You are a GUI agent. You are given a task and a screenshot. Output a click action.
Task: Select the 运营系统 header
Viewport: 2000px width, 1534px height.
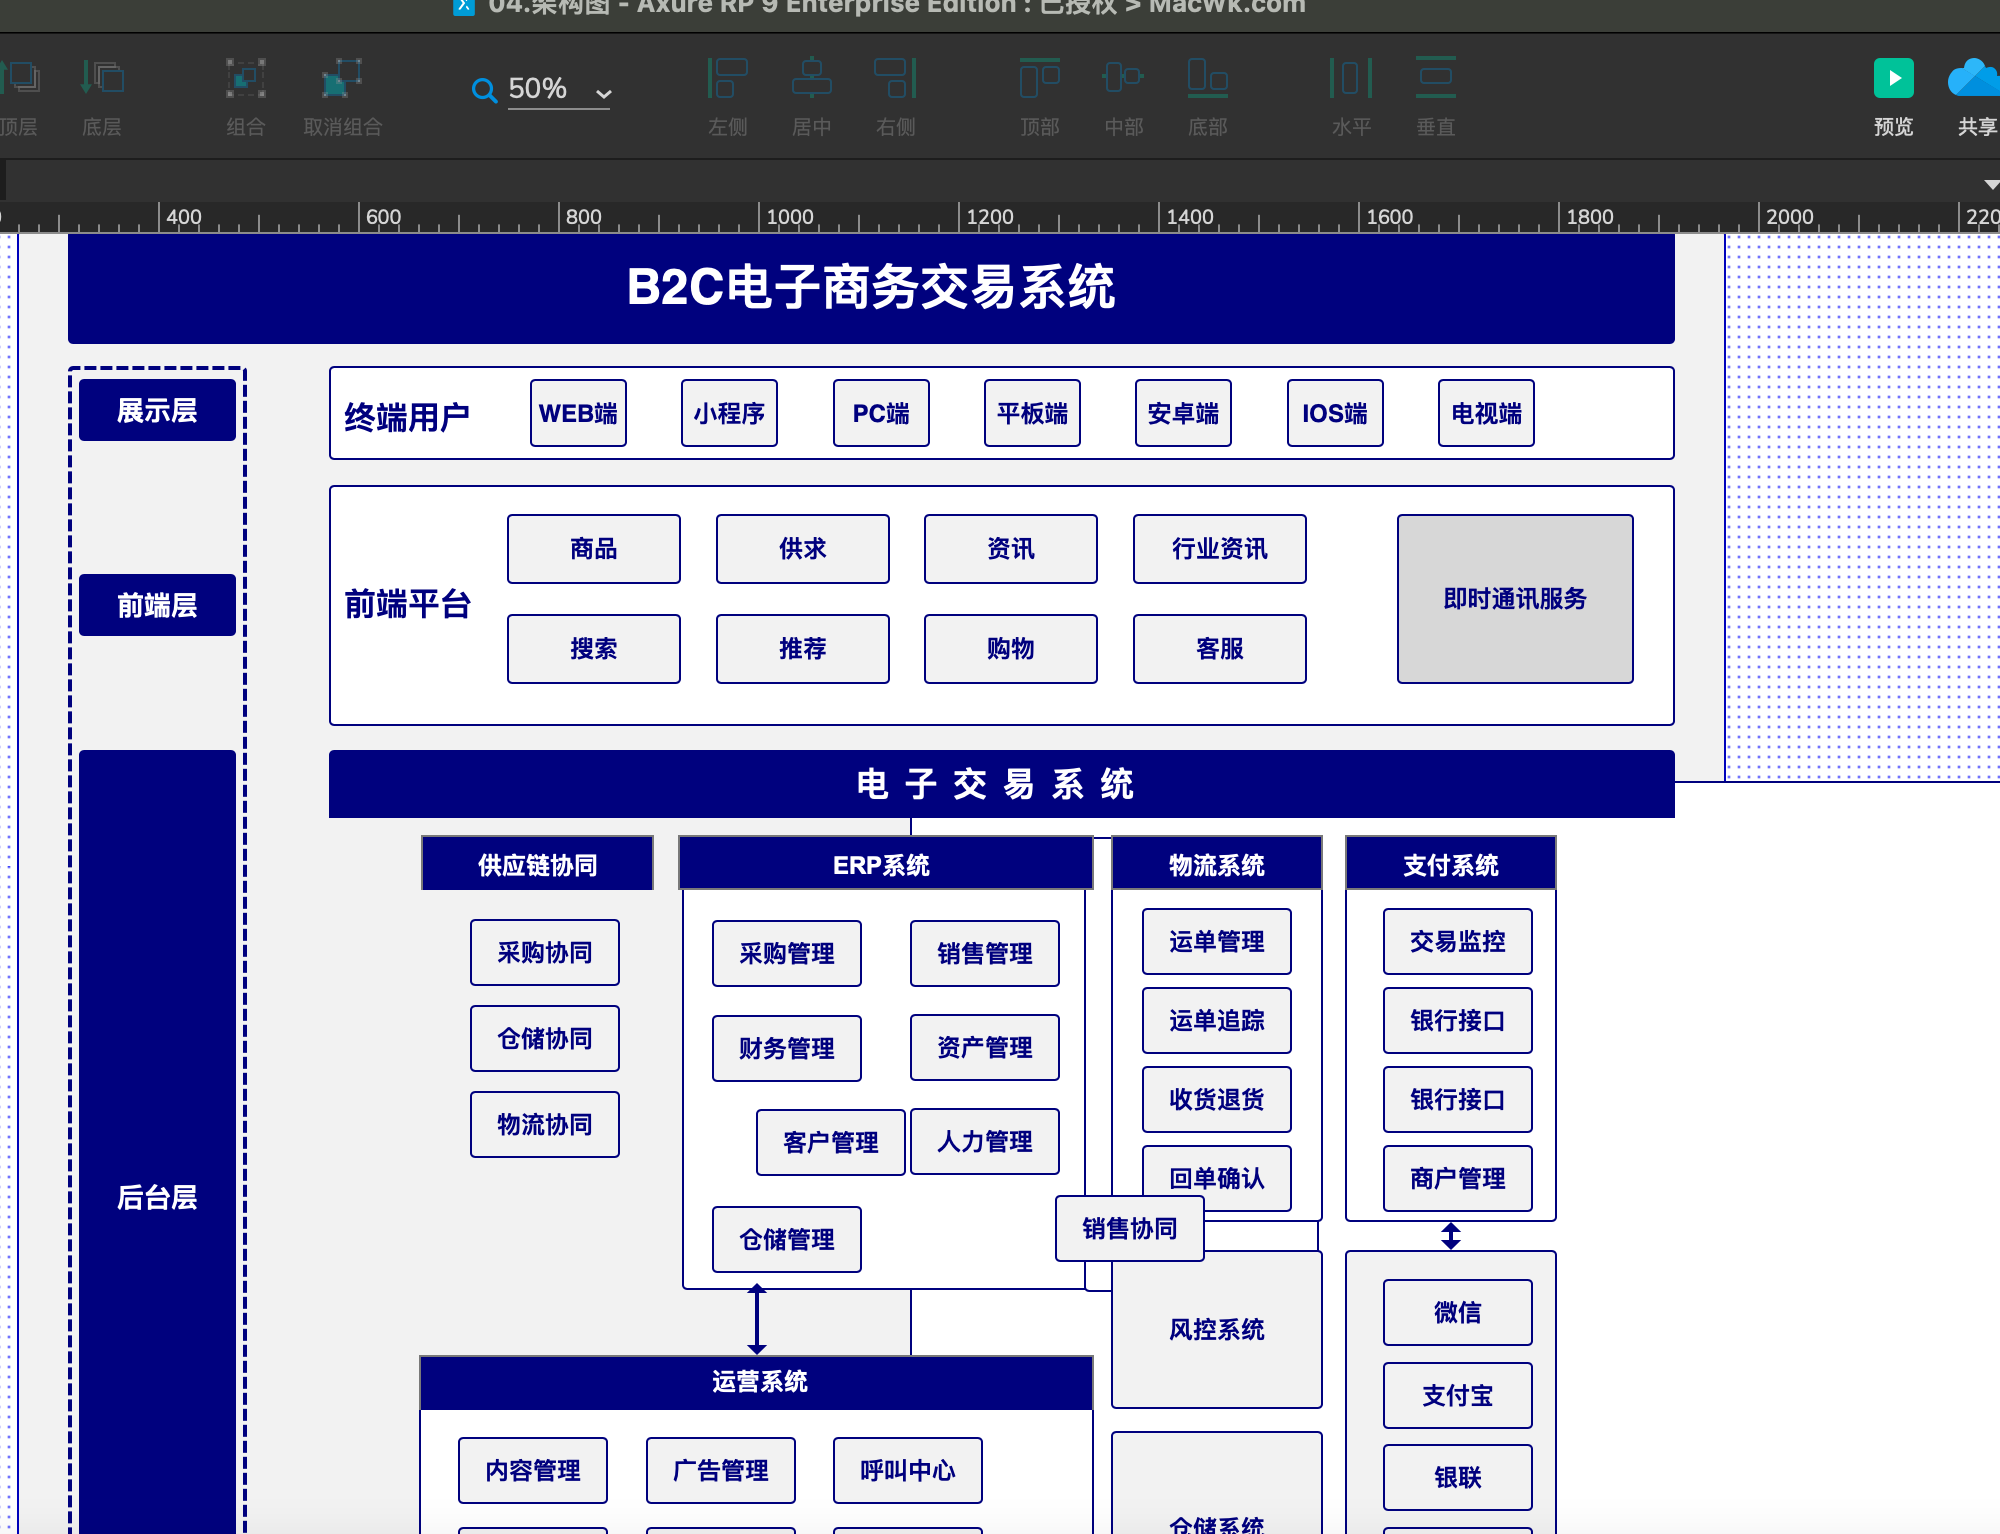pyautogui.click(x=757, y=1383)
